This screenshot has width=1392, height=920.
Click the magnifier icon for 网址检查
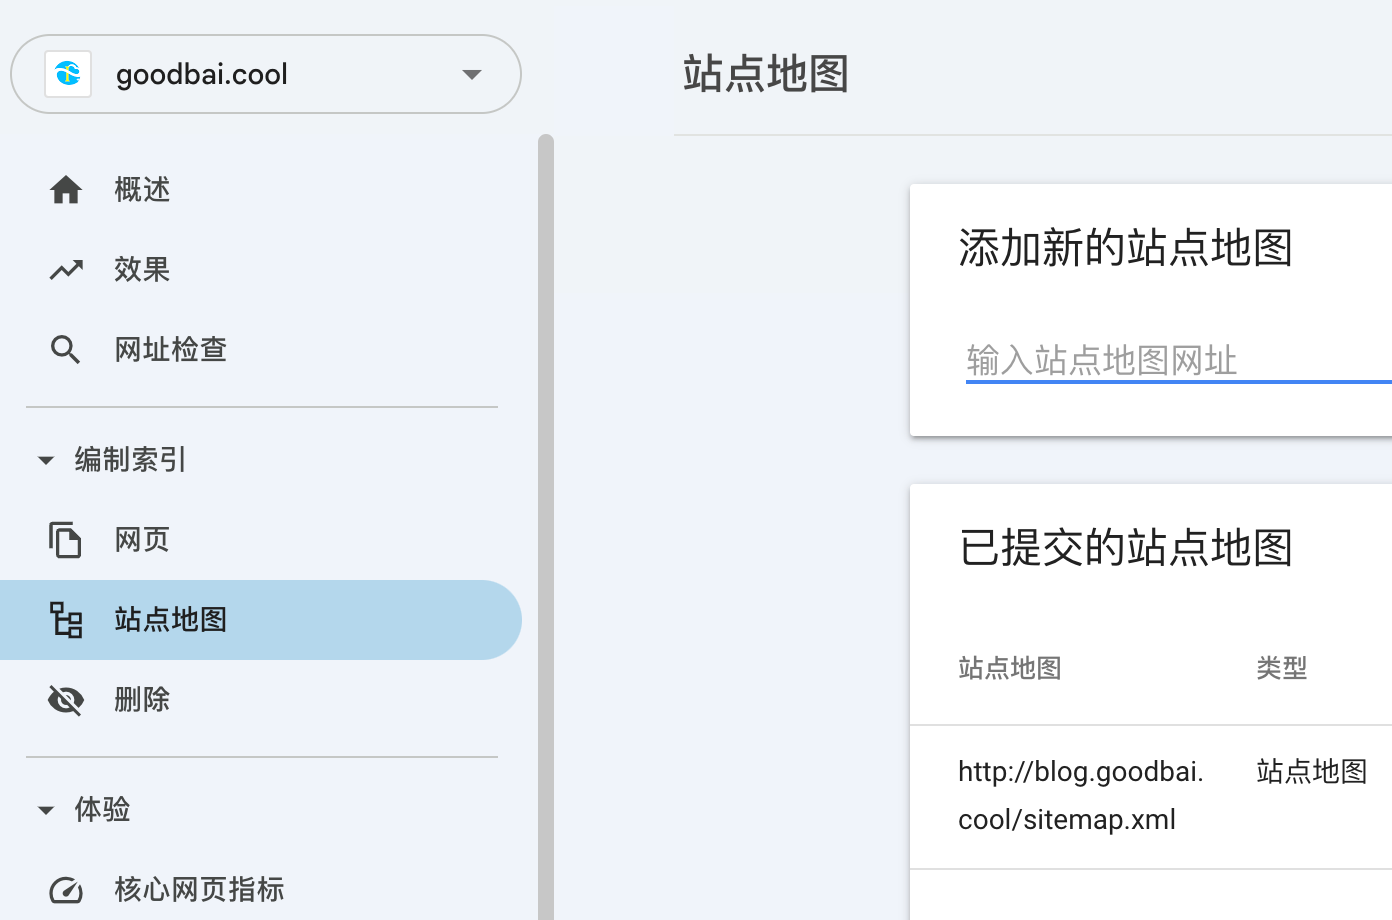click(66, 349)
